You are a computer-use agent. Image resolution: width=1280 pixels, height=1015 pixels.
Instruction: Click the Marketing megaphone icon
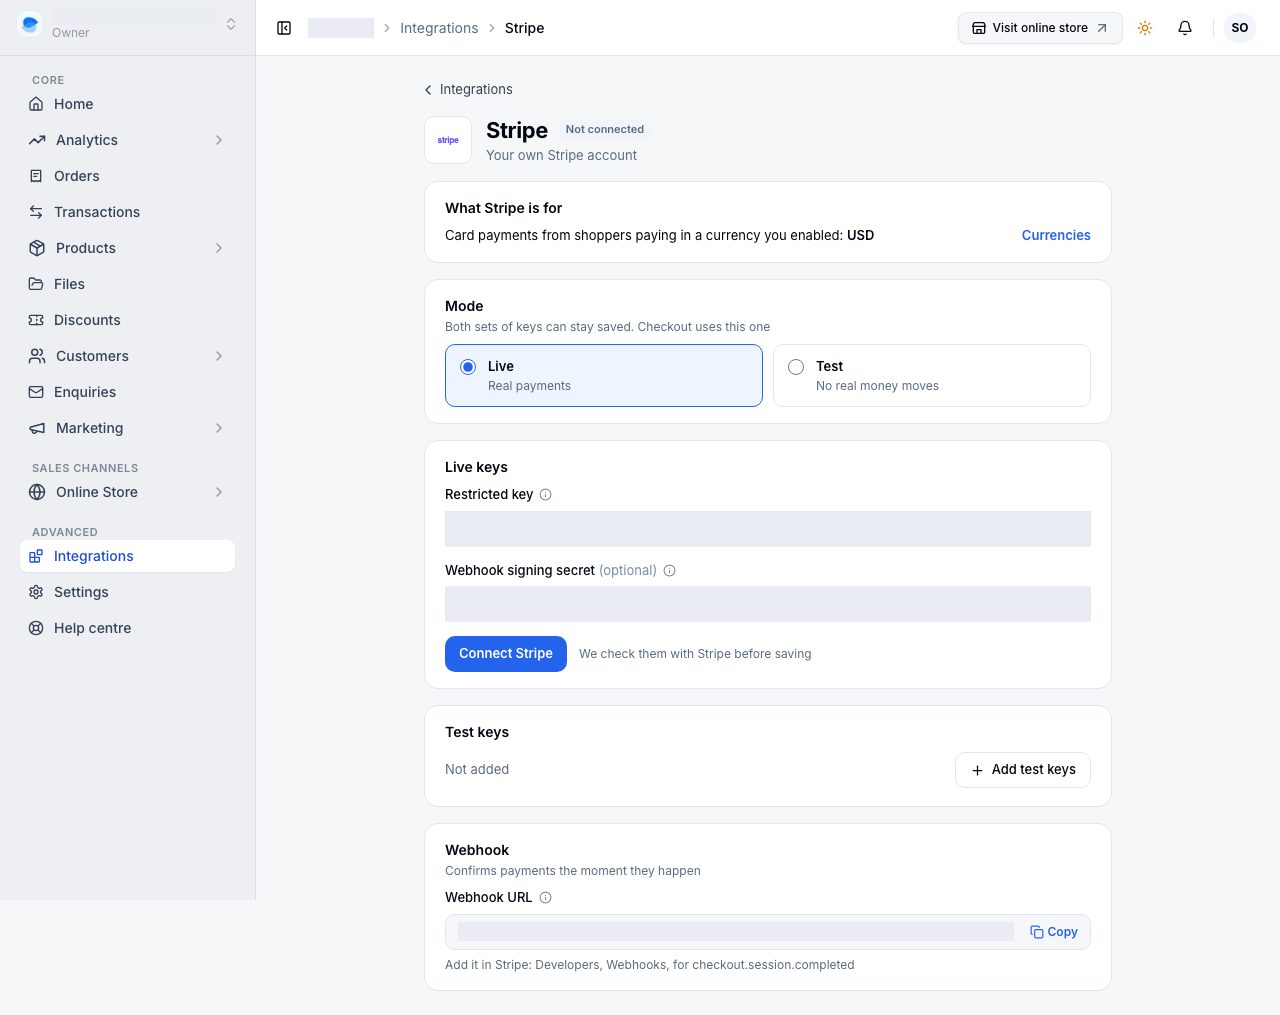37,428
